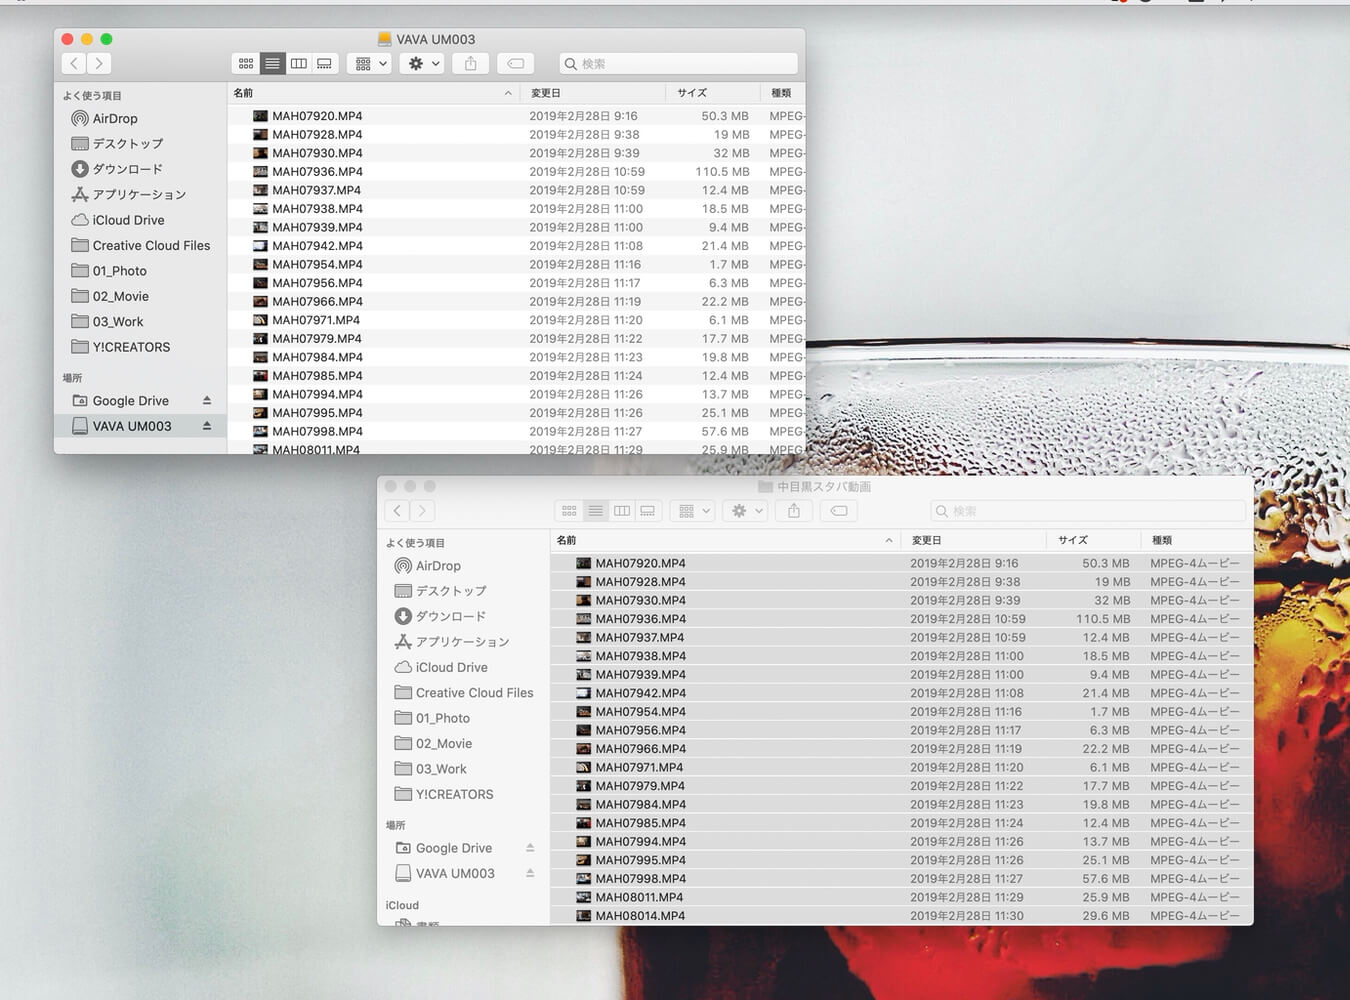The image size is (1350, 1000).
Task: Focus search field in 中目黒スタバ動画 window
Action: [1088, 511]
